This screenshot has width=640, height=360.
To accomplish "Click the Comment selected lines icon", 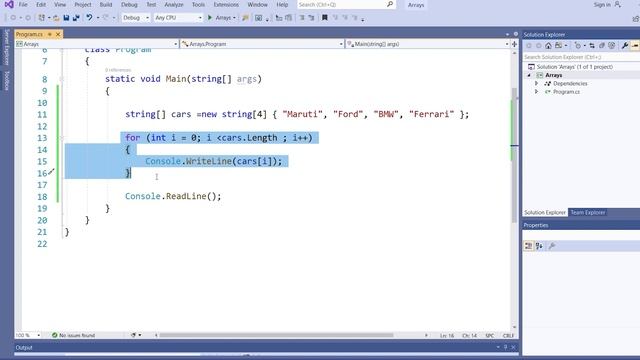I will click(x=302, y=18).
